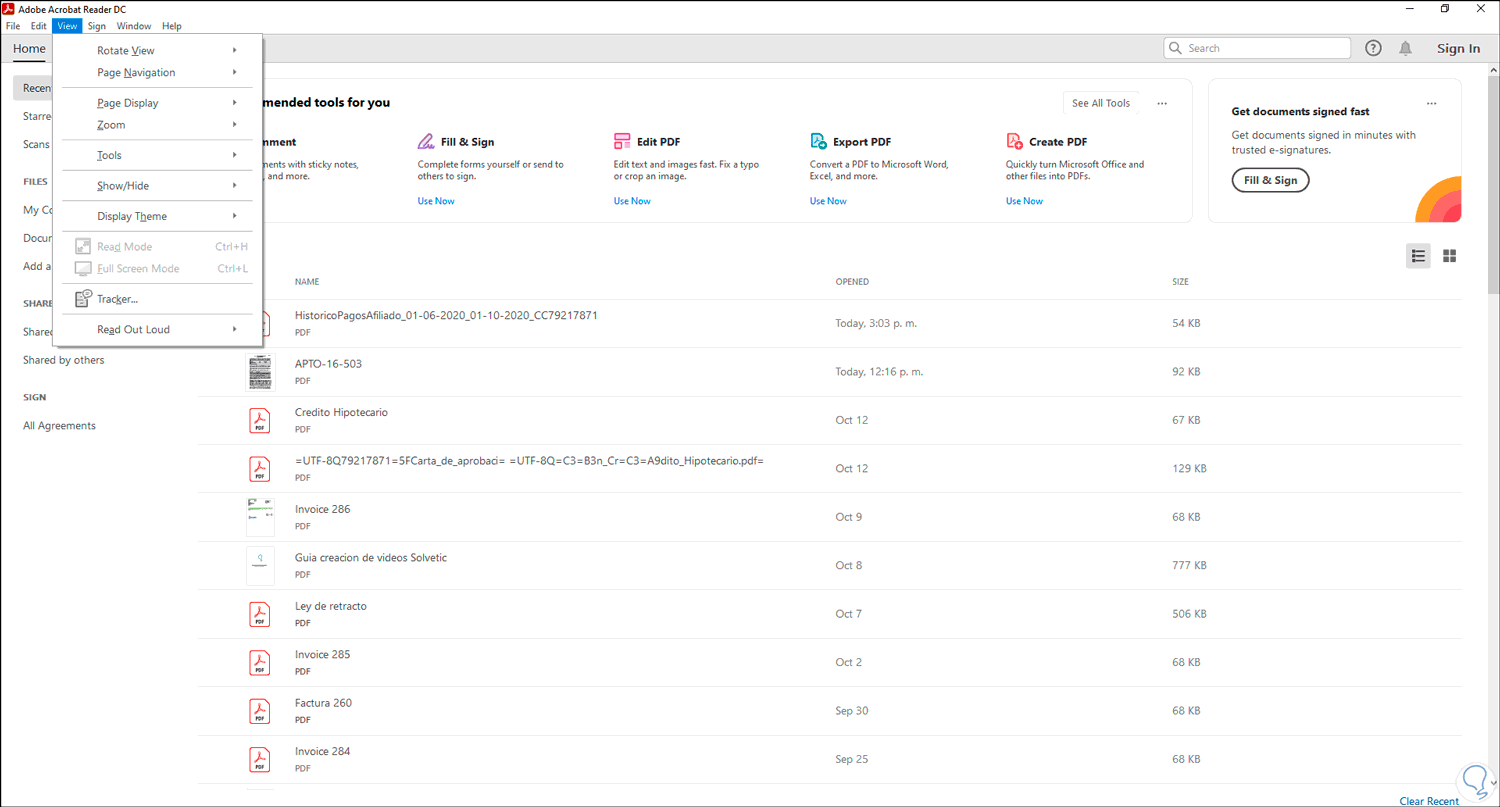Switch to list view layout icon
1500x807 pixels.
[x=1418, y=256]
